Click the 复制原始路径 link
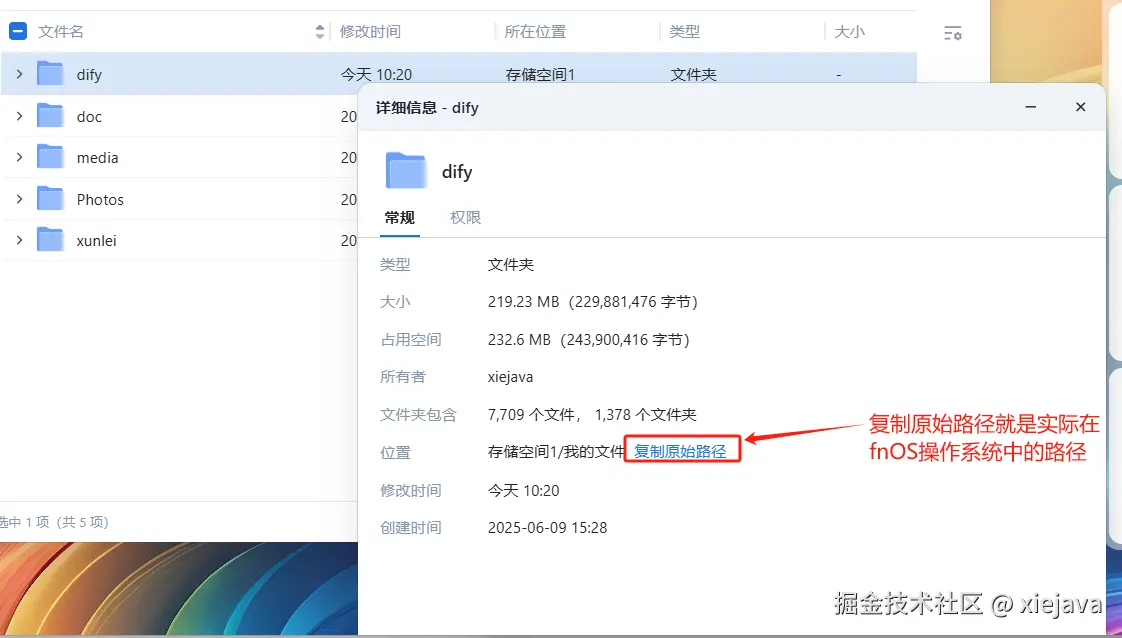1122x638 pixels. (x=682, y=450)
